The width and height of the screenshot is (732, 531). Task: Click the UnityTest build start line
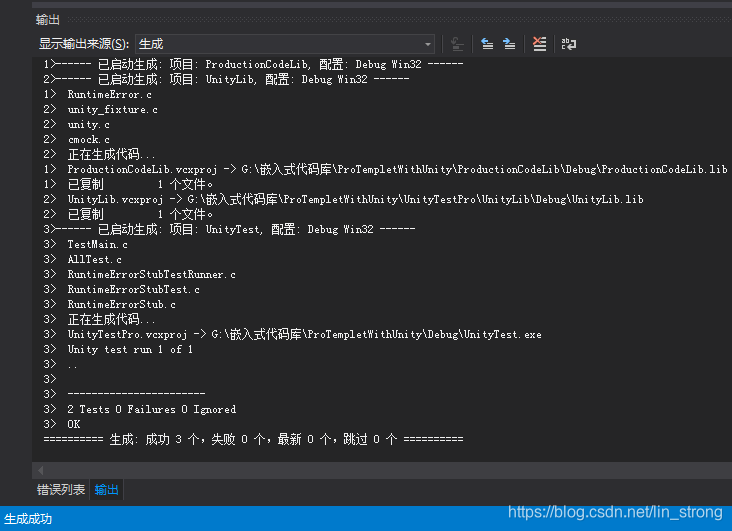coord(229,229)
